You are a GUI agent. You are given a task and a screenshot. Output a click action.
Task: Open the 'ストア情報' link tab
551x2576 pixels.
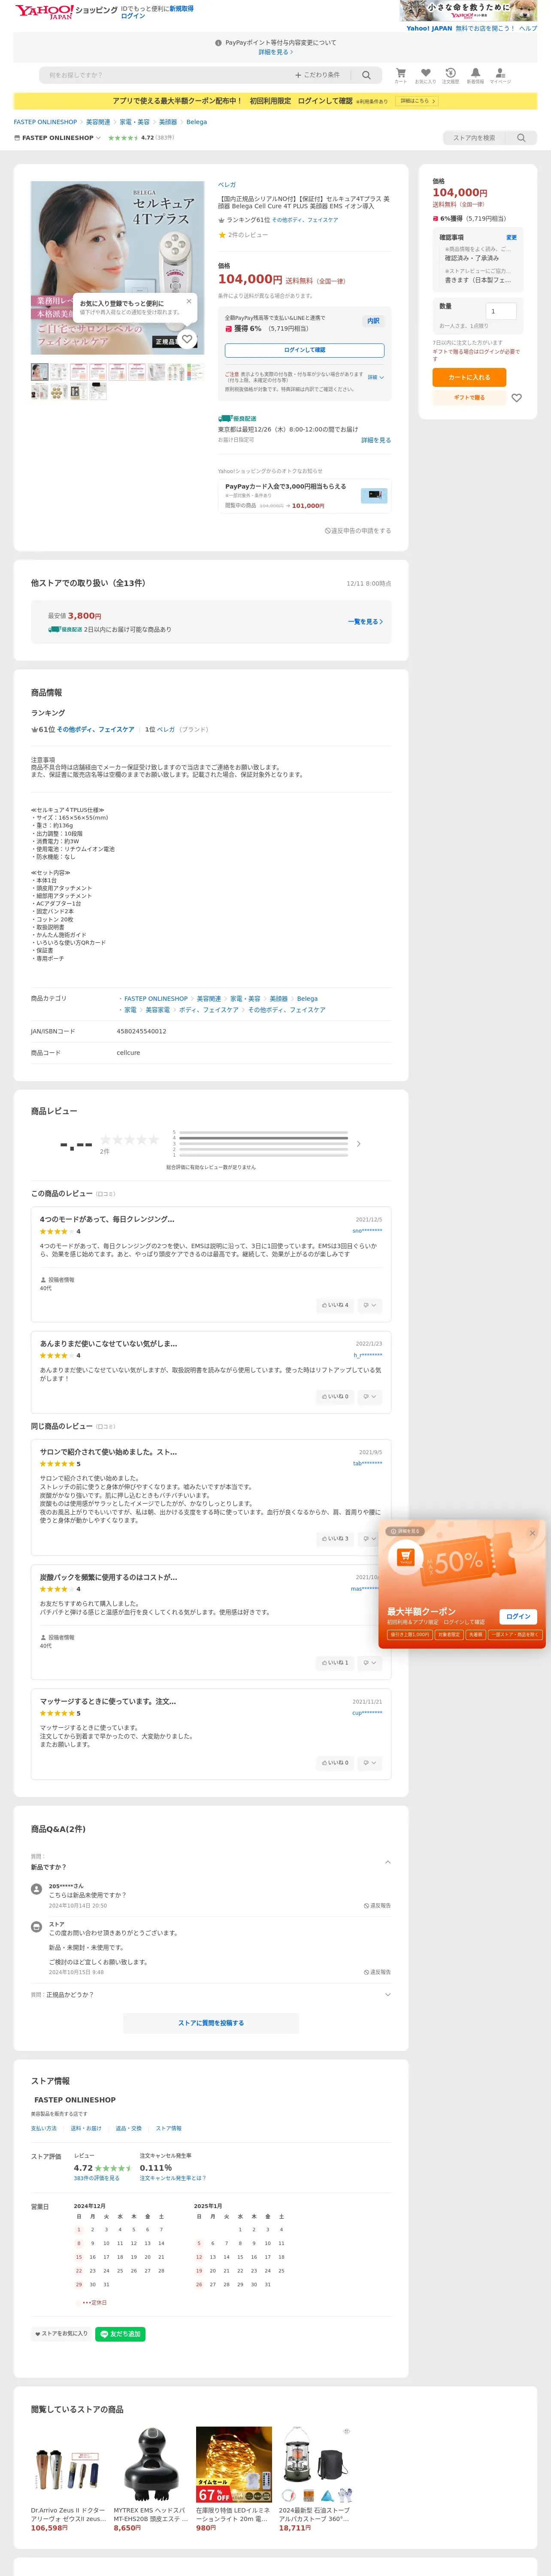[x=169, y=2128]
